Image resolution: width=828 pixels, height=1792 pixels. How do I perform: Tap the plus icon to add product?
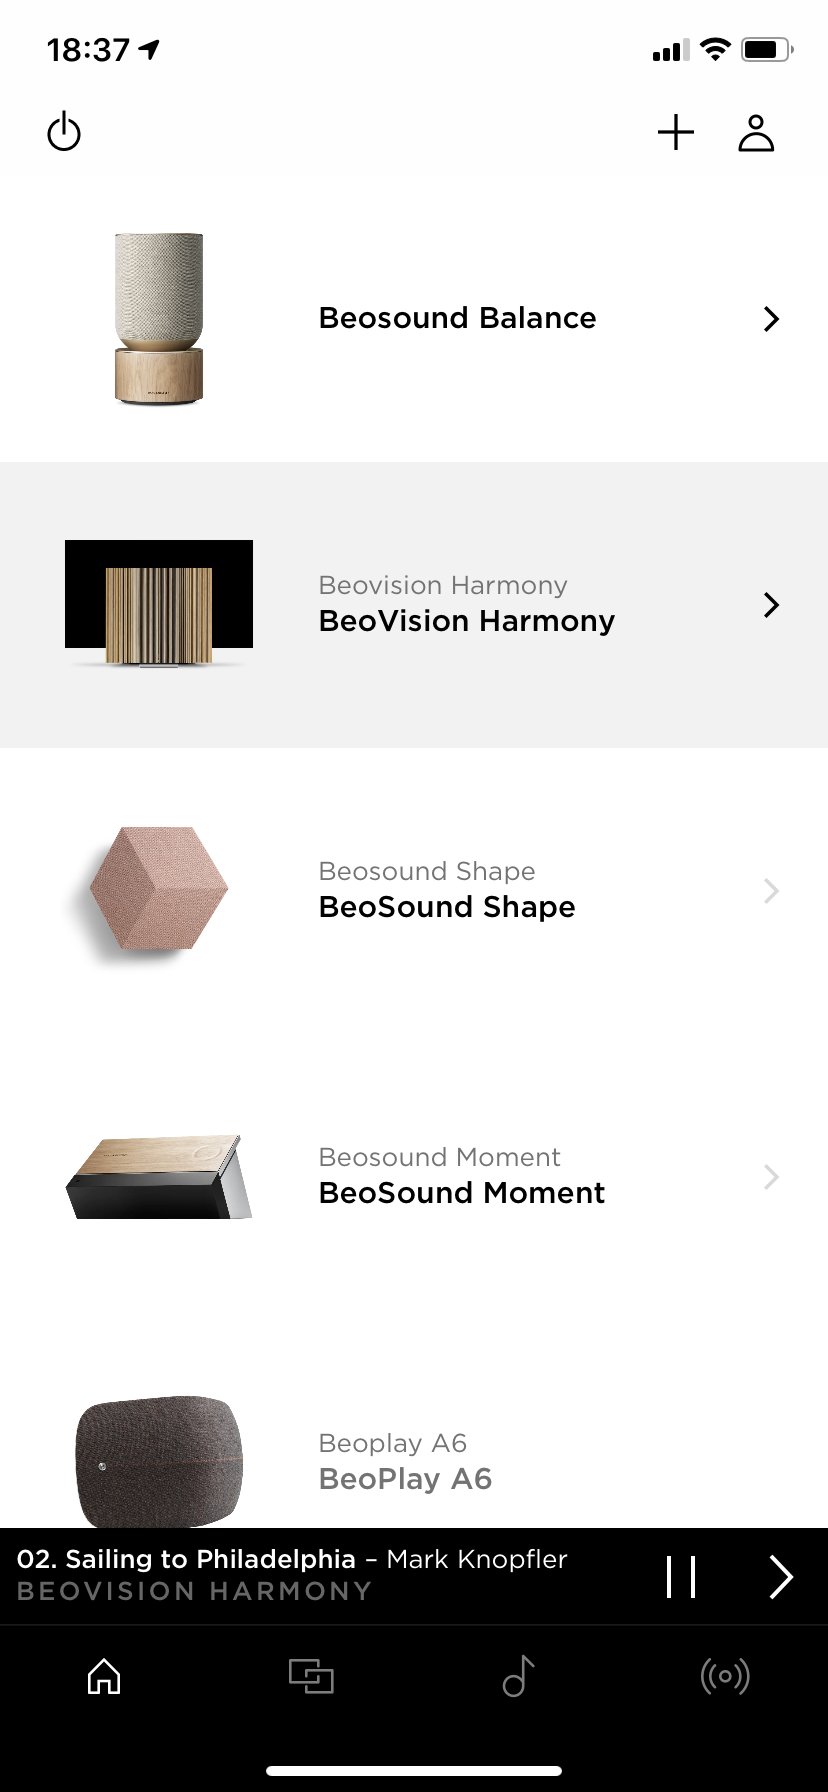pos(676,132)
